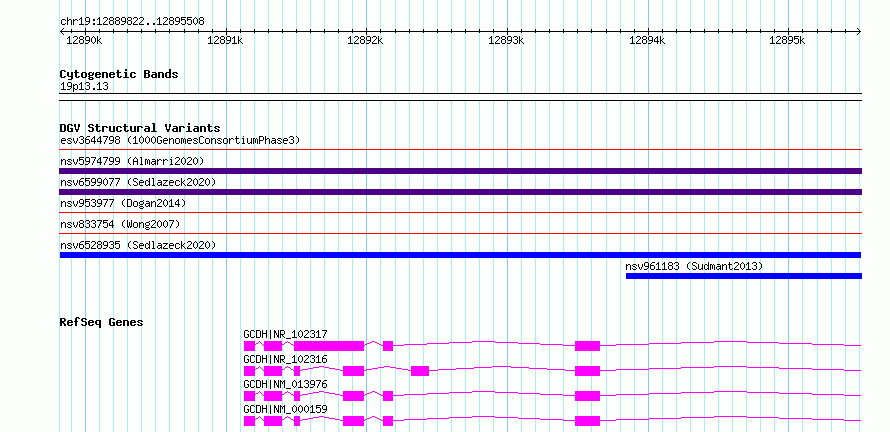Click the esv3644798 structural variant label
890x432 pixels.
click(180, 140)
